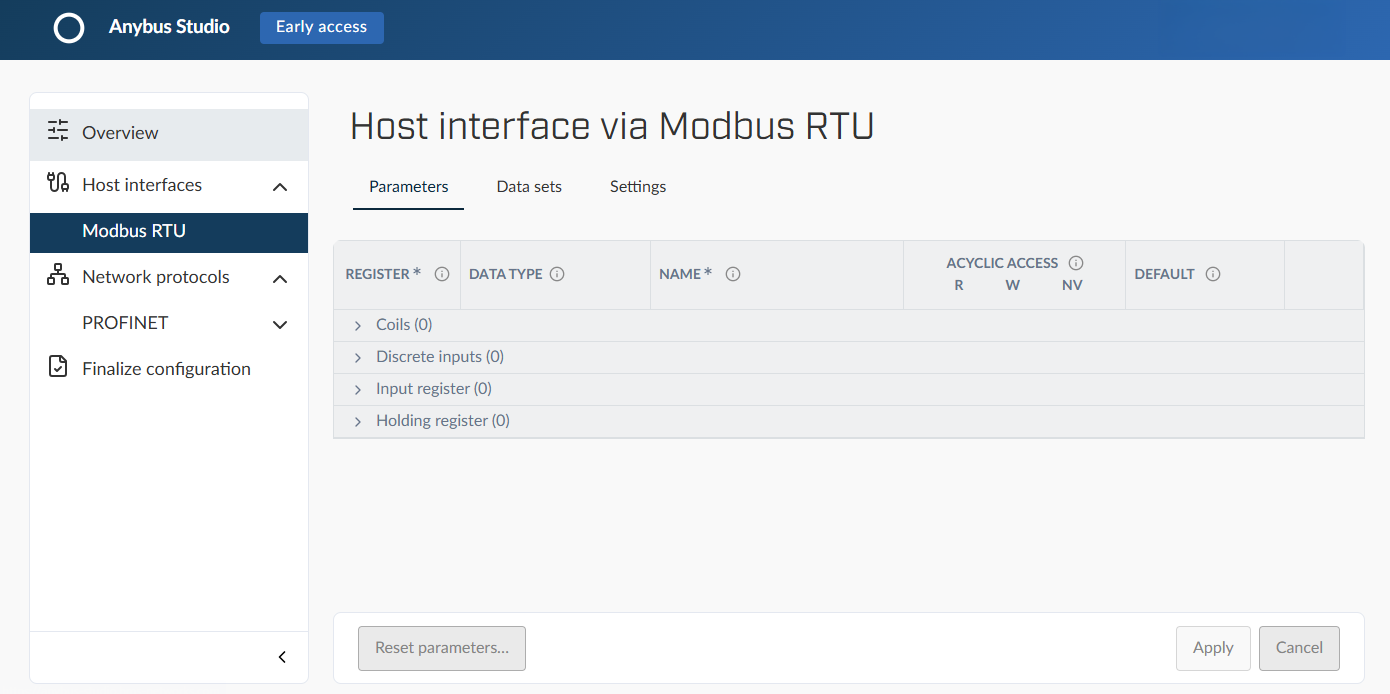Click the info icon beside NAME
The width and height of the screenshot is (1390, 694).
(x=733, y=274)
